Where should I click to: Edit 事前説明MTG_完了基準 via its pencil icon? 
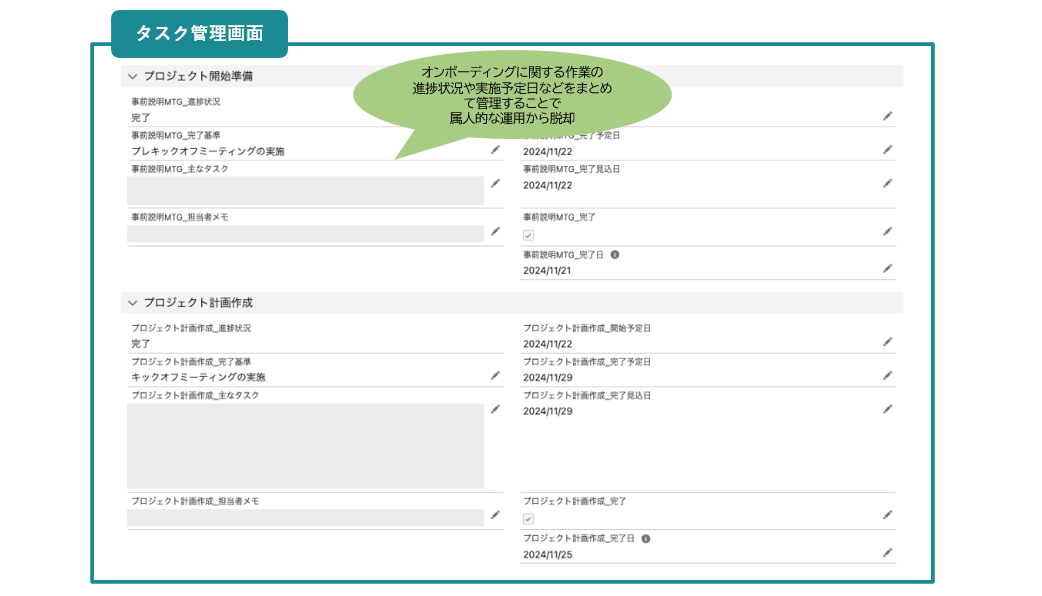coord(495,150)
